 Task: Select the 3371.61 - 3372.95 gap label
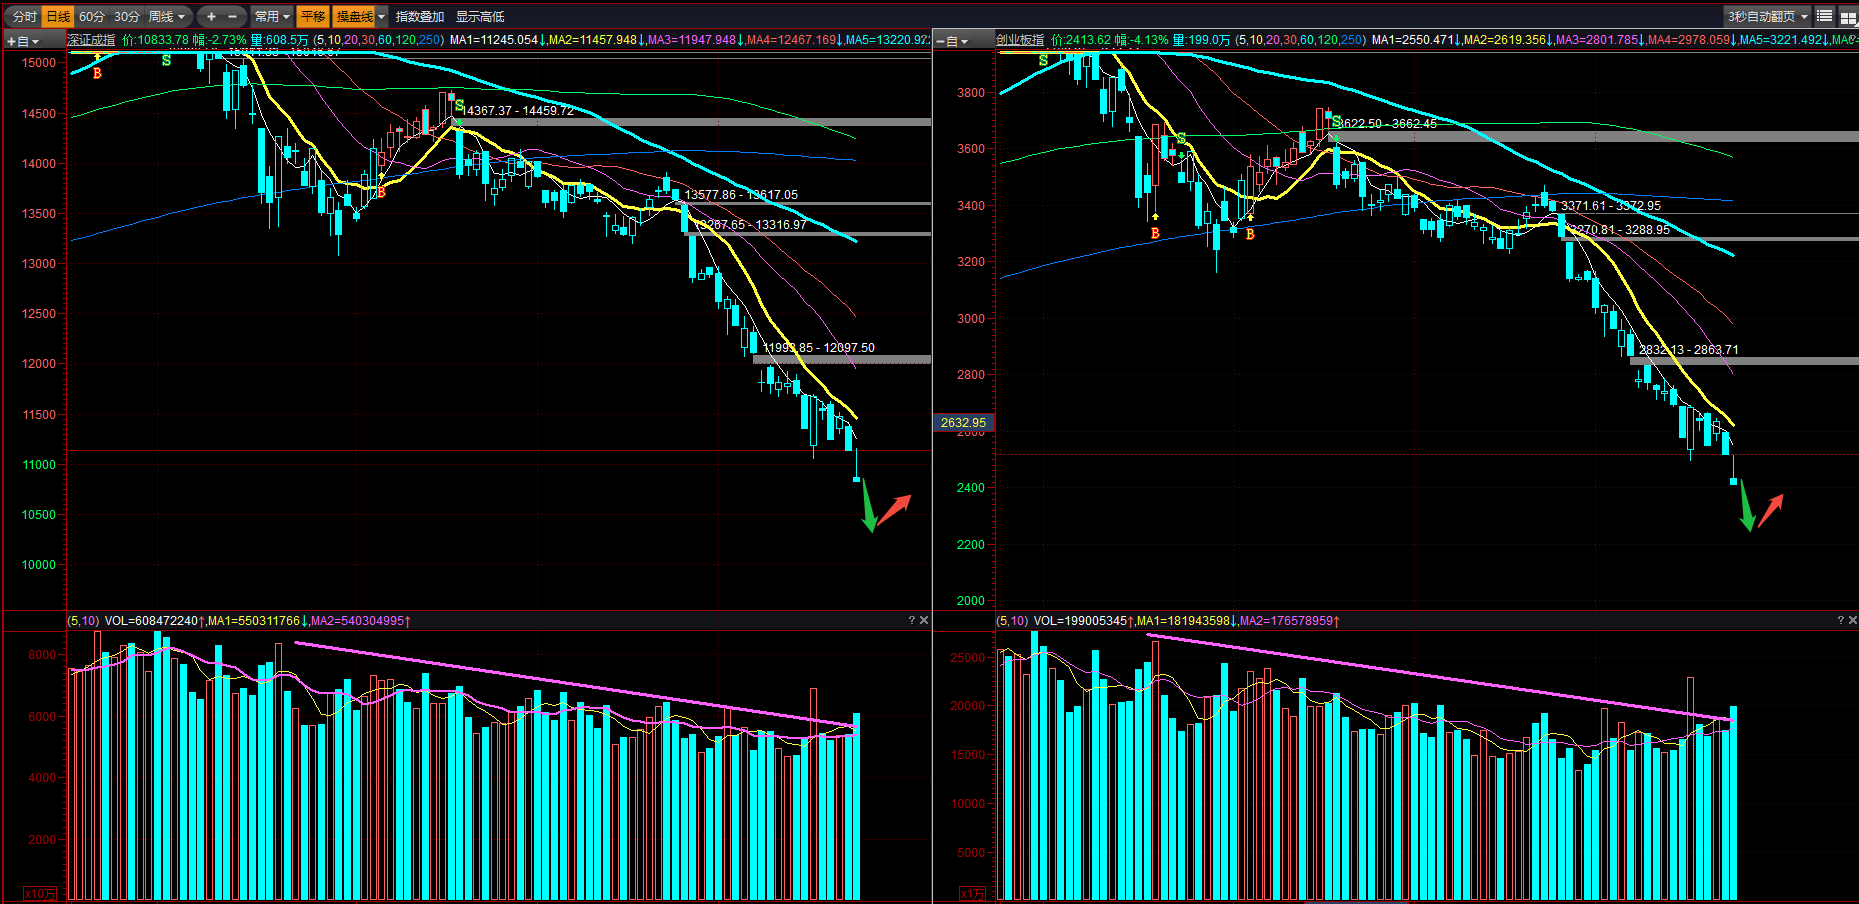[x=1611, y=206]
